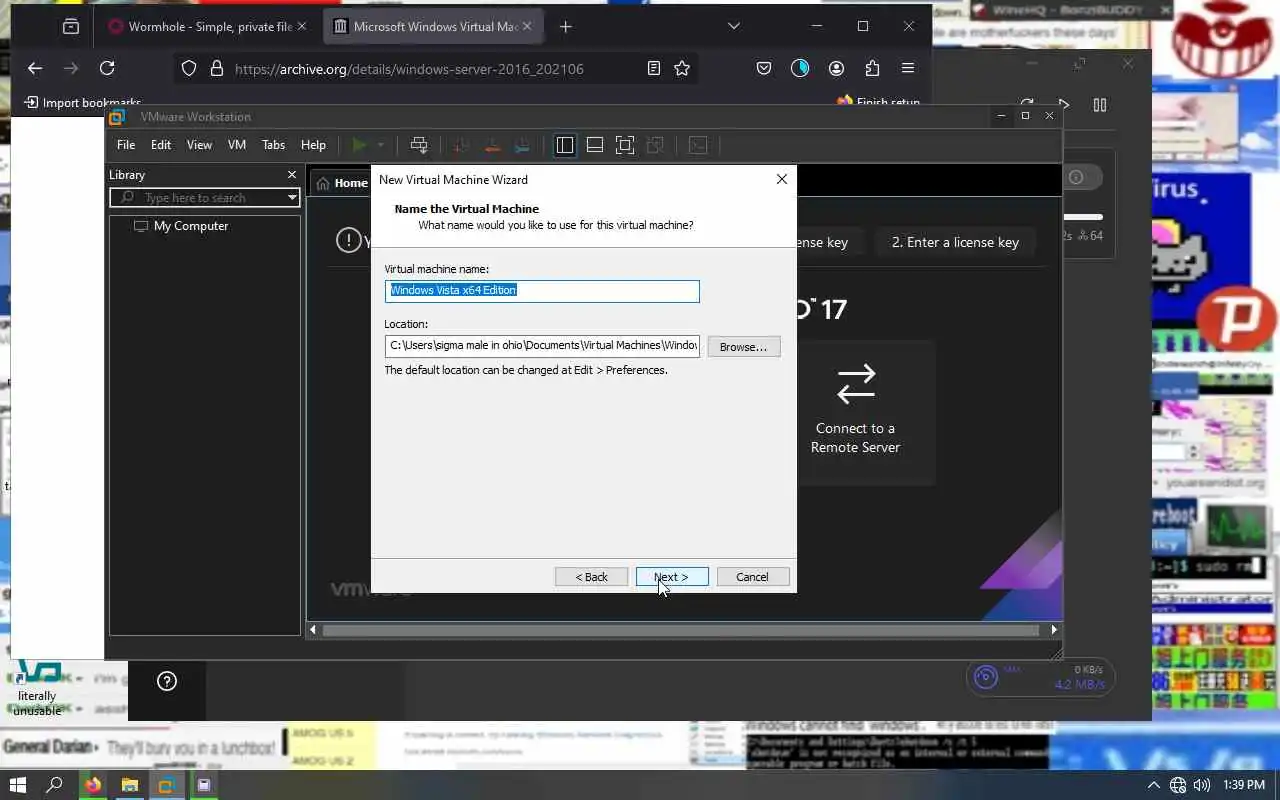1280x800 pixels.
Task: Click the browser Back arrow
Action: (35, 68)
